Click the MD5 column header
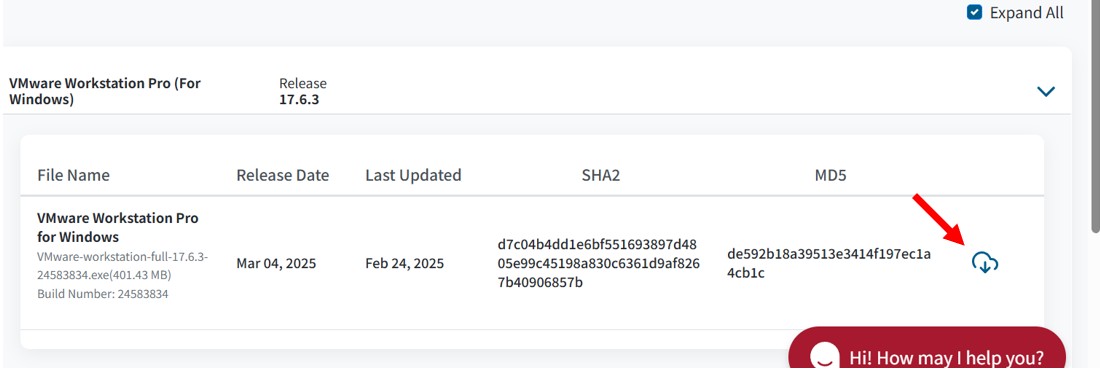The image size is (1100, 371). [831, 175]
